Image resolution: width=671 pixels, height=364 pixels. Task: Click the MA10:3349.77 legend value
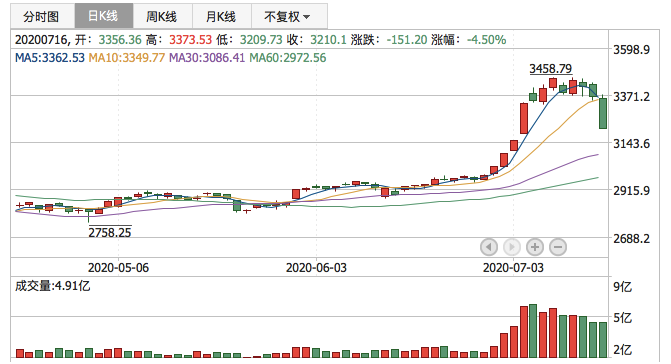[x=127, y=58]
